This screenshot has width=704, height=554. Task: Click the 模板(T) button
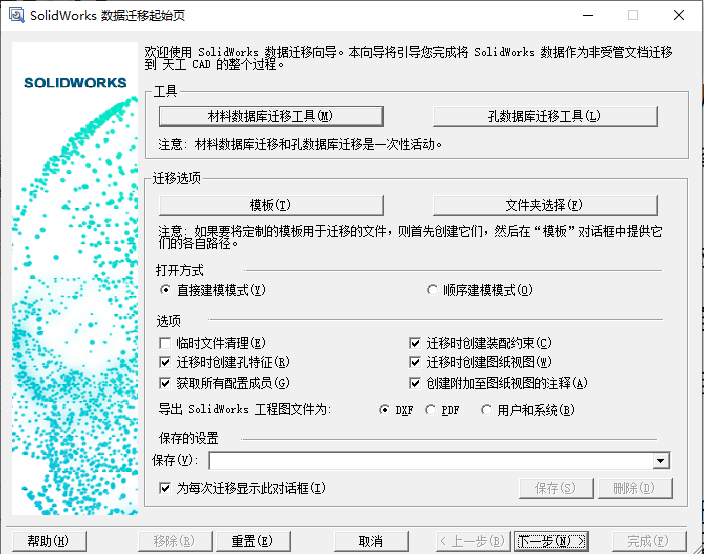(271, 205)
